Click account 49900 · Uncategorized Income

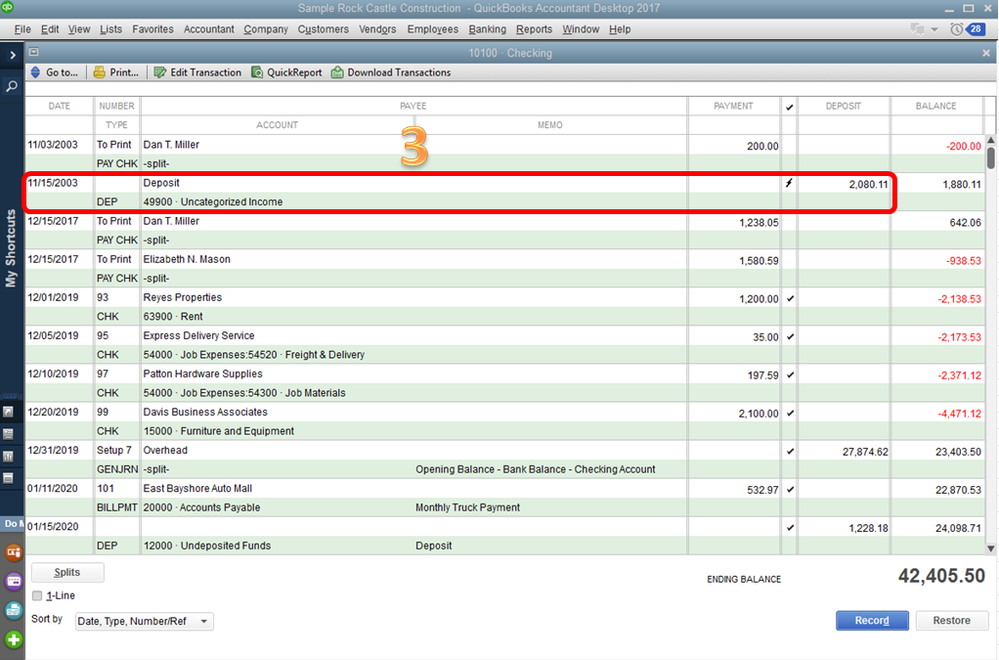click(213, 202)
